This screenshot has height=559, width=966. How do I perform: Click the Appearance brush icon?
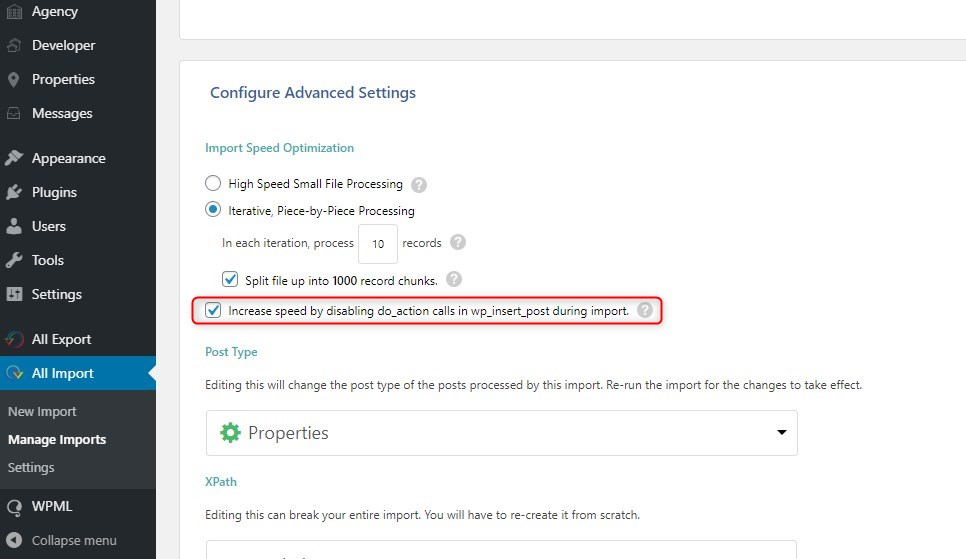tap(14, 158)
